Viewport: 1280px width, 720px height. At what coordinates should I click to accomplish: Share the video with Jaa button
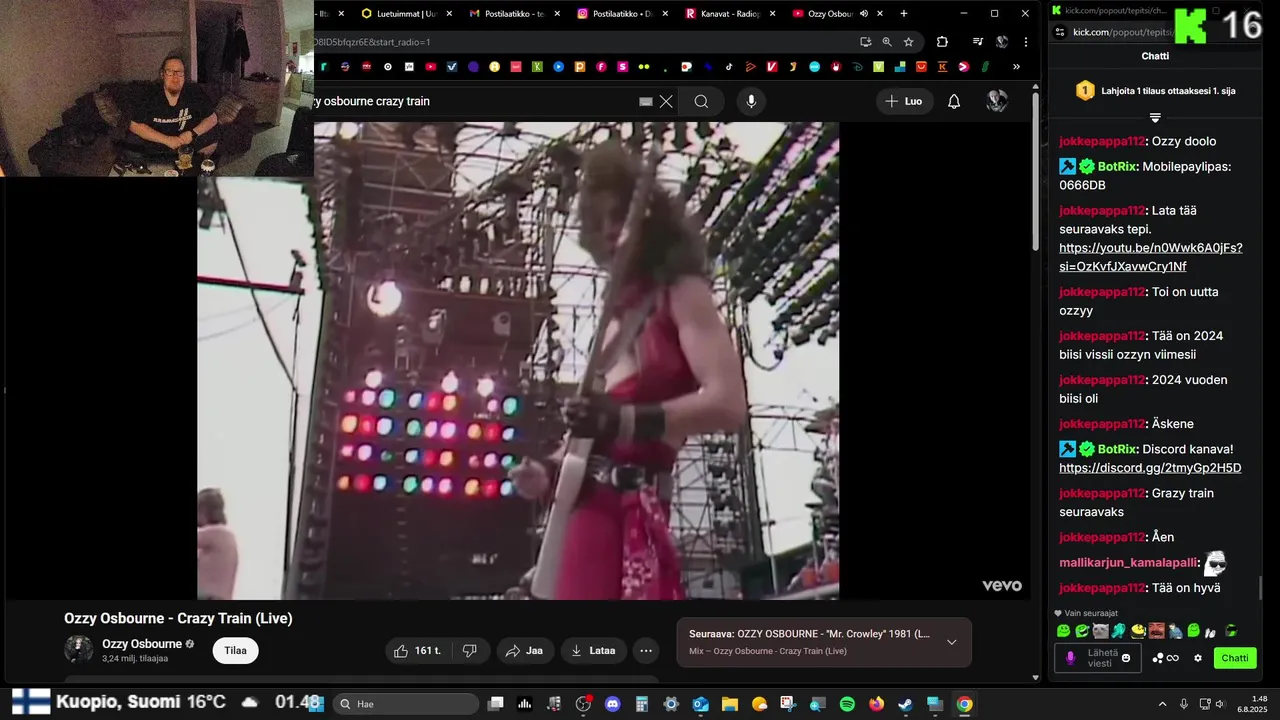525,651
